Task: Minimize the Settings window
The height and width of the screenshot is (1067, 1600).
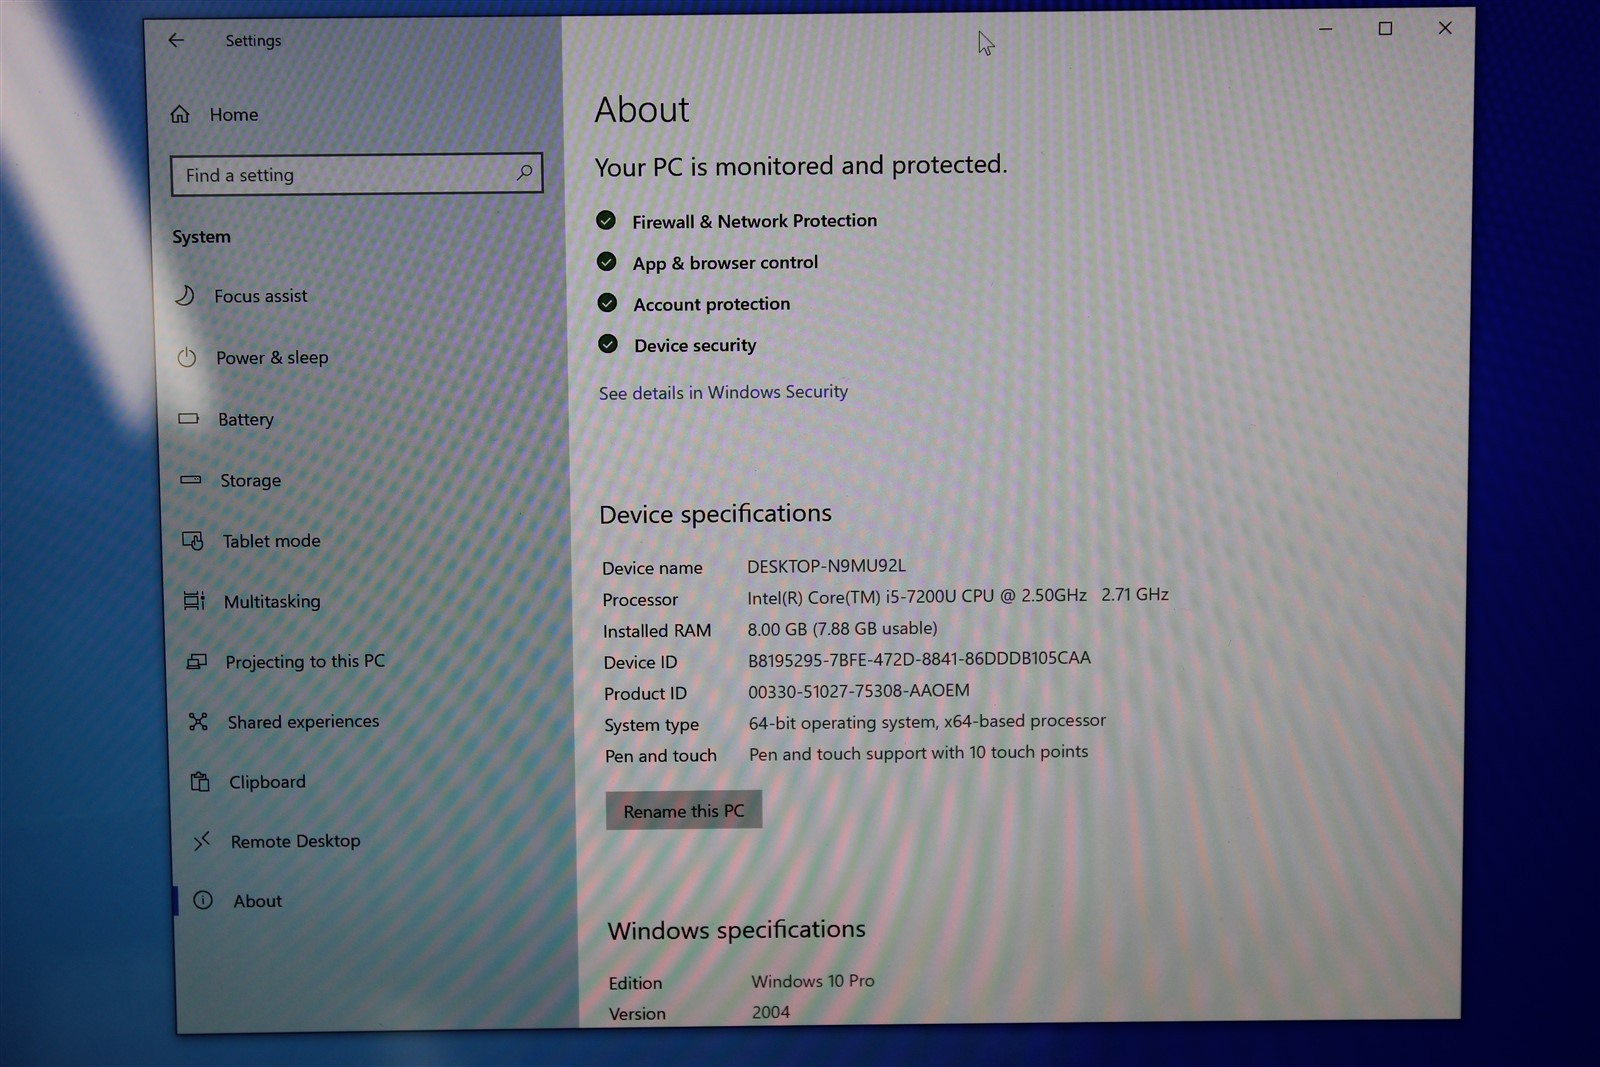Action: pos(1325,29)
